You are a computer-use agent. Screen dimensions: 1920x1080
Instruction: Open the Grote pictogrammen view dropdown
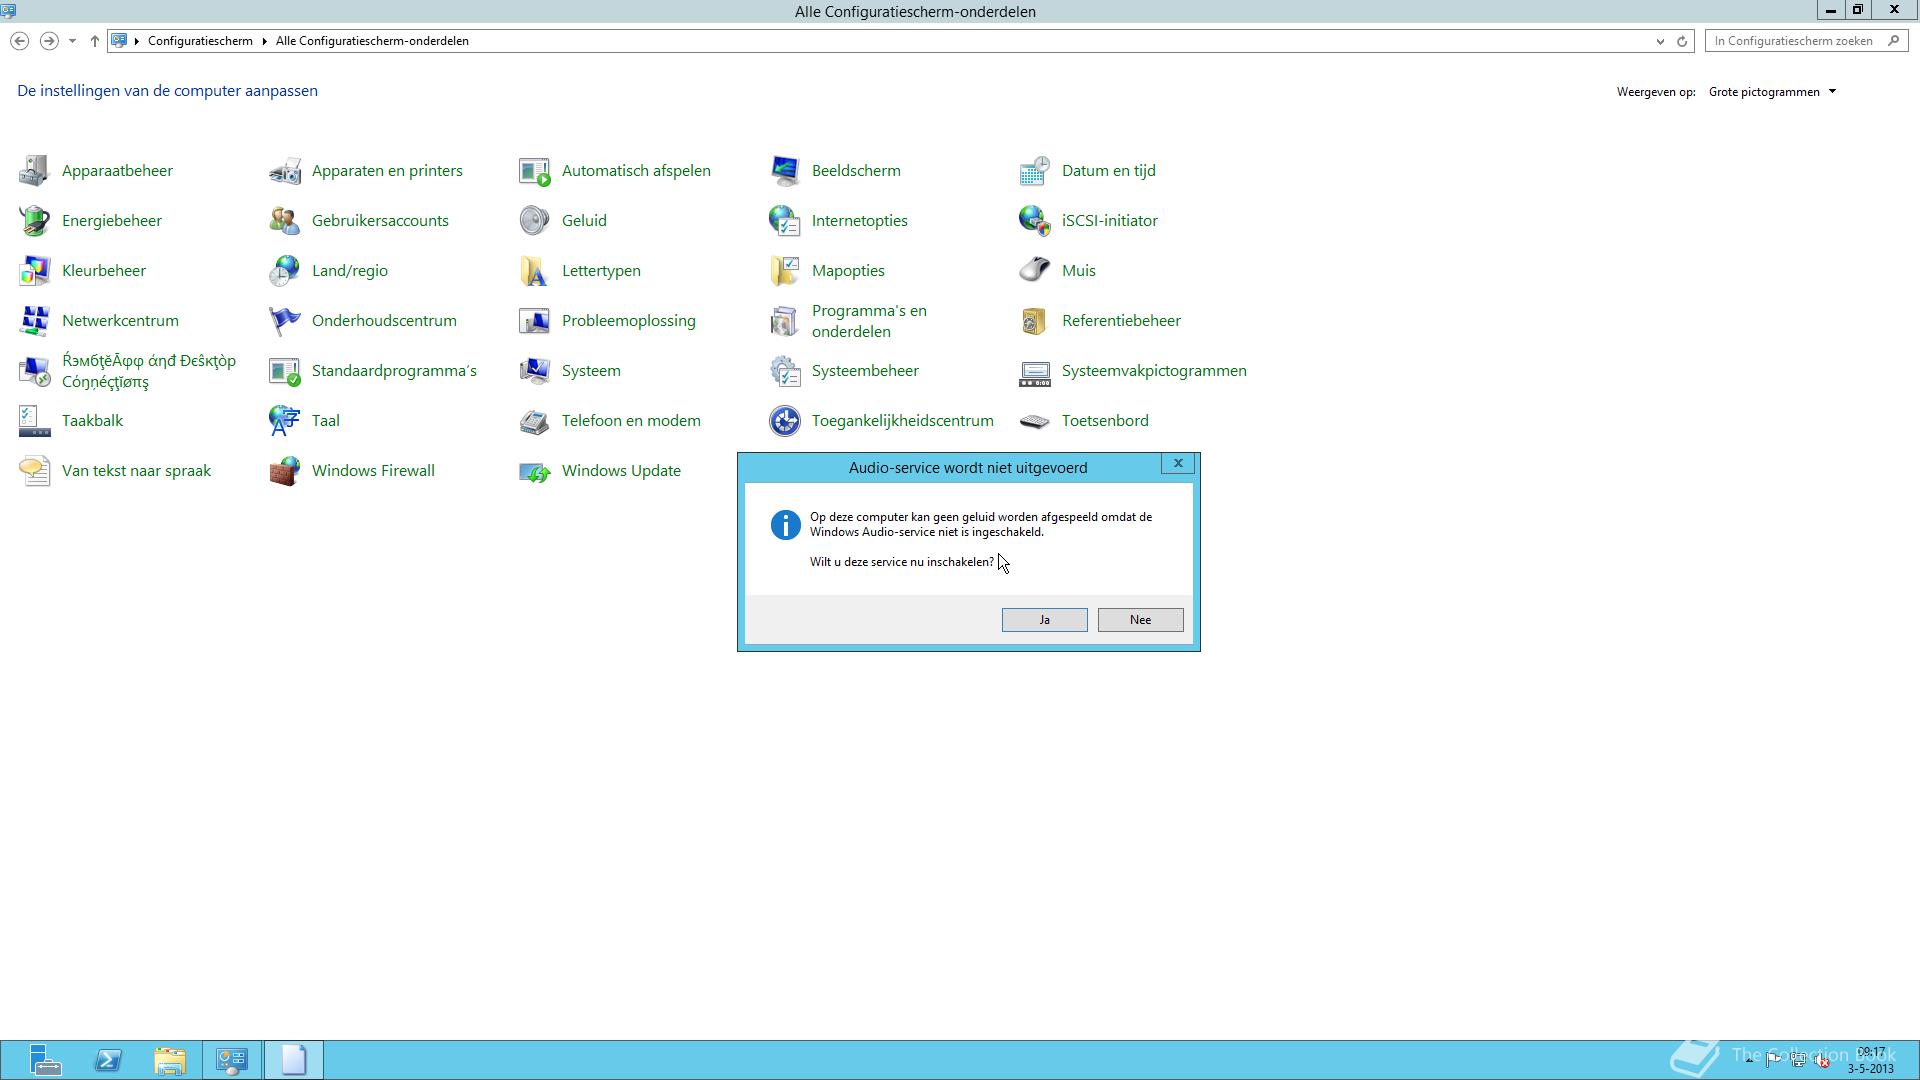click(x=1772, y=92)
